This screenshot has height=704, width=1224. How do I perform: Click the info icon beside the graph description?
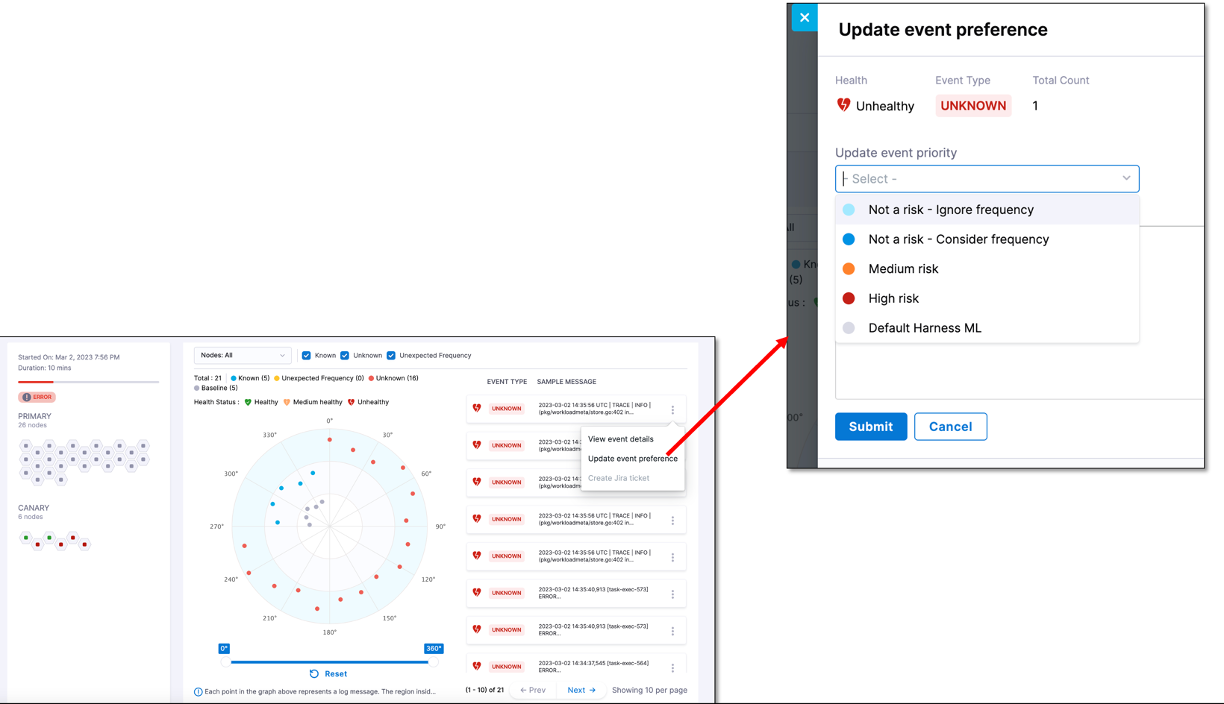198,691
